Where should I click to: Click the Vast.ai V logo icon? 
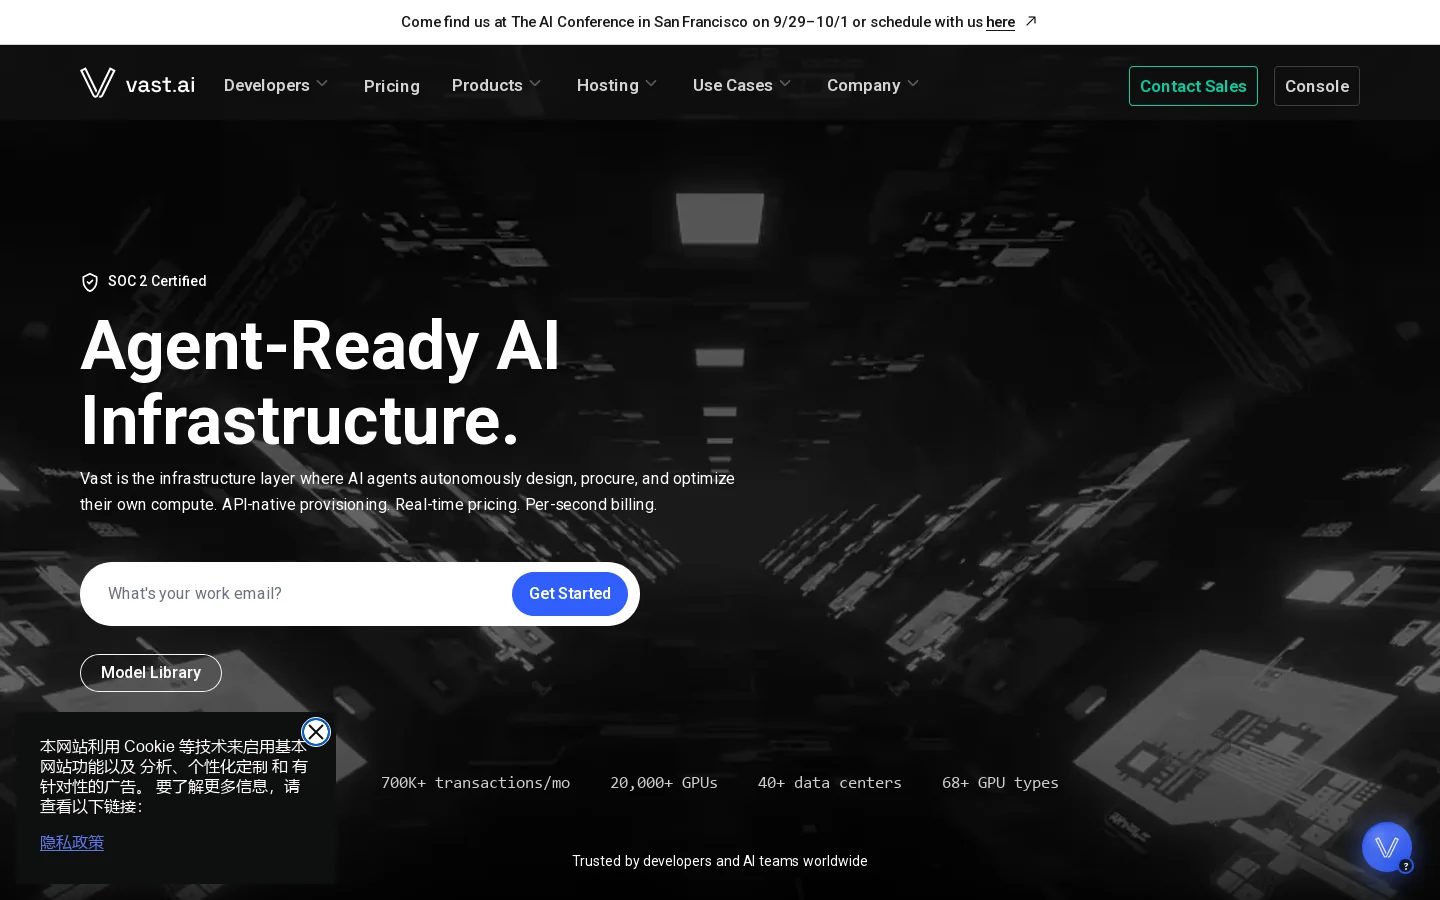[97, 83]
